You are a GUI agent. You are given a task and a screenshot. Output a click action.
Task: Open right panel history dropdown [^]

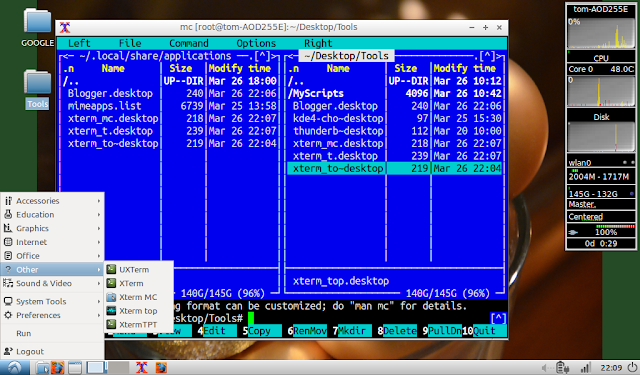(x=487, y=56)
